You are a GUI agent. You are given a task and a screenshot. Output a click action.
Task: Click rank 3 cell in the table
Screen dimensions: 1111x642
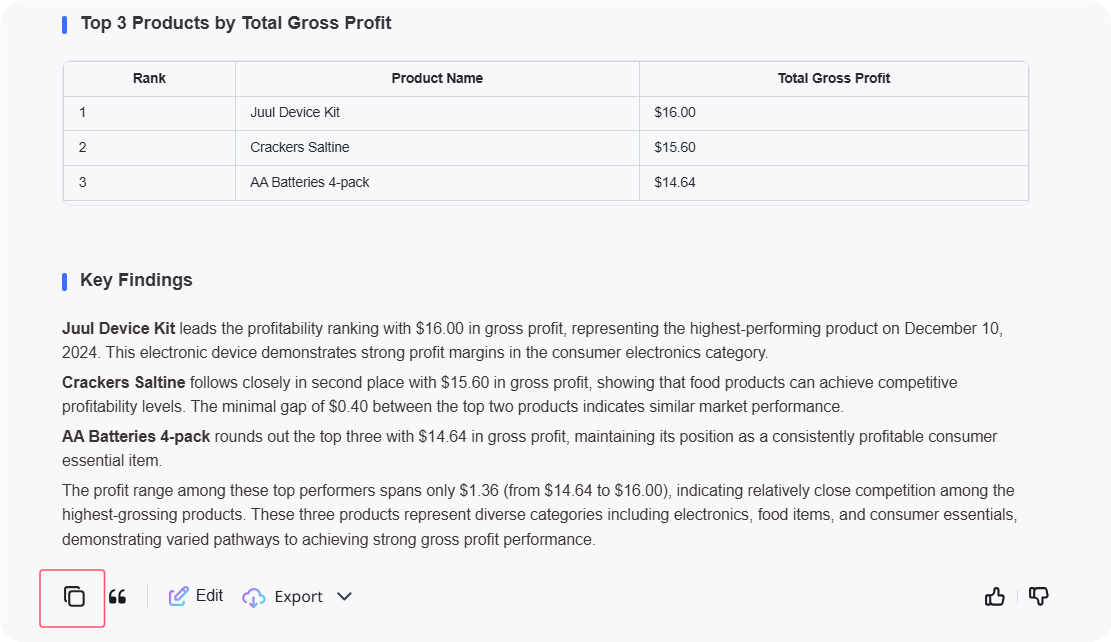tap(83, 182)
